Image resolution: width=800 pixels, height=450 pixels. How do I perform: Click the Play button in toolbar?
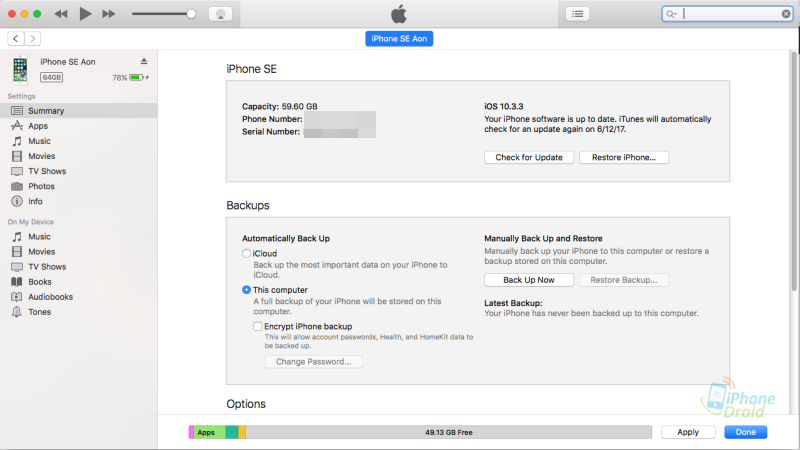coord(85,14)
